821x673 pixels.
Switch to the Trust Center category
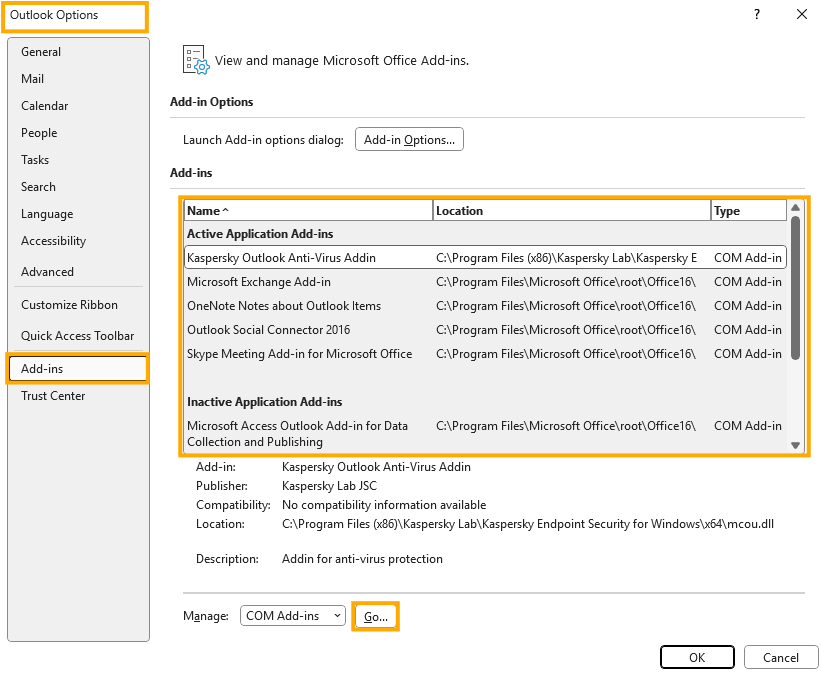click(x=53, y=396)
